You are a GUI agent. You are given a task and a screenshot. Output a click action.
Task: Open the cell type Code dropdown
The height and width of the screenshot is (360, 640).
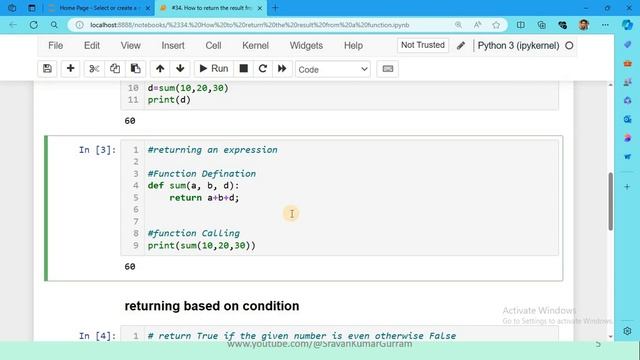pos(333,69)
